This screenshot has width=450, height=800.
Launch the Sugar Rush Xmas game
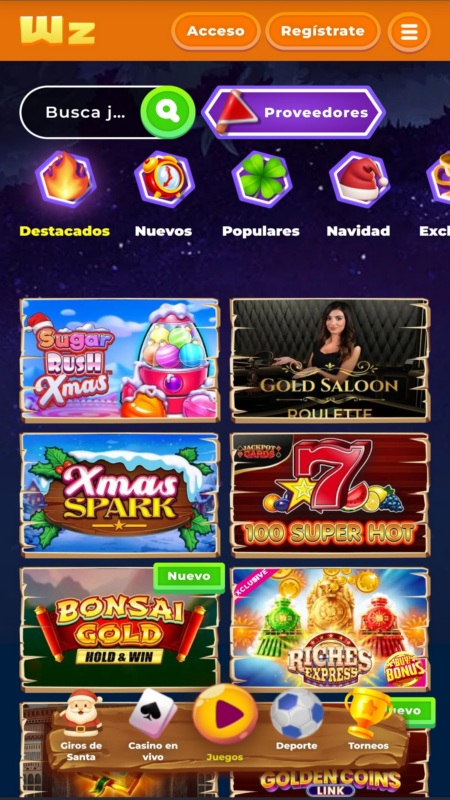(x=120, y=360)
